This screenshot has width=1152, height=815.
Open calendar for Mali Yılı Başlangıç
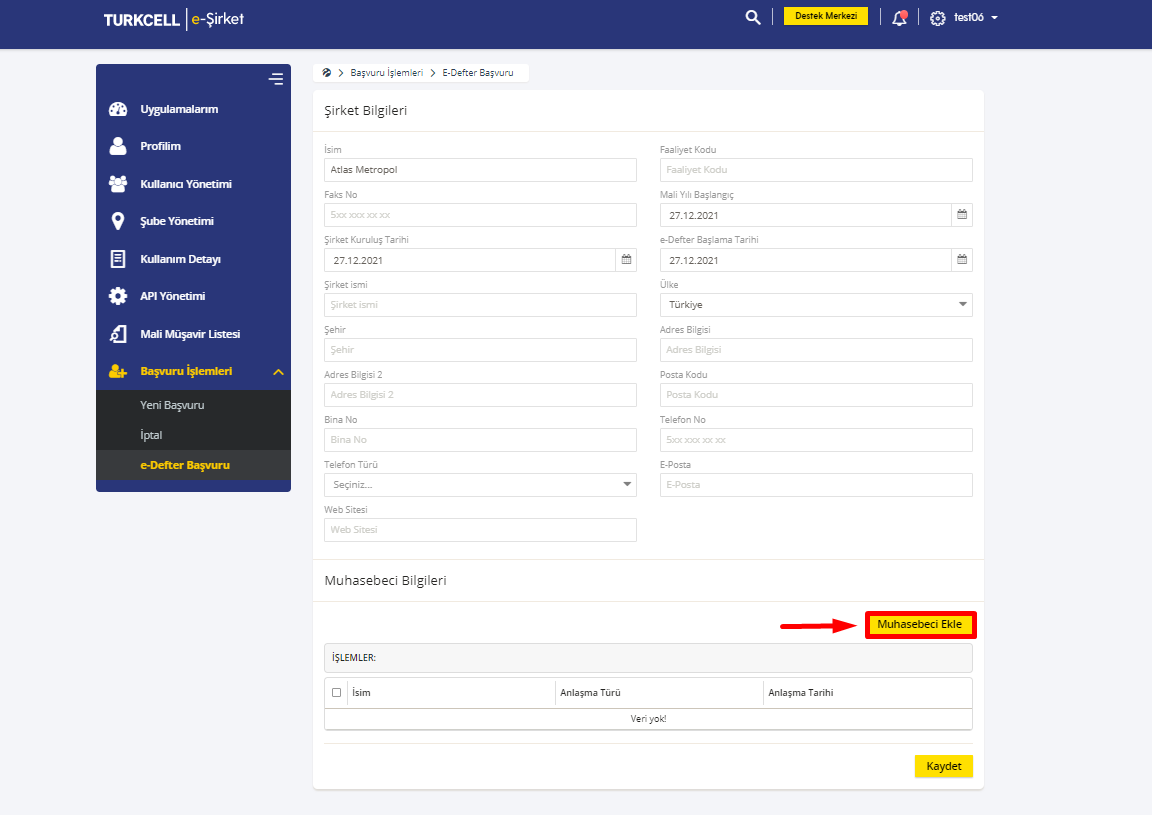click(962, 215)
